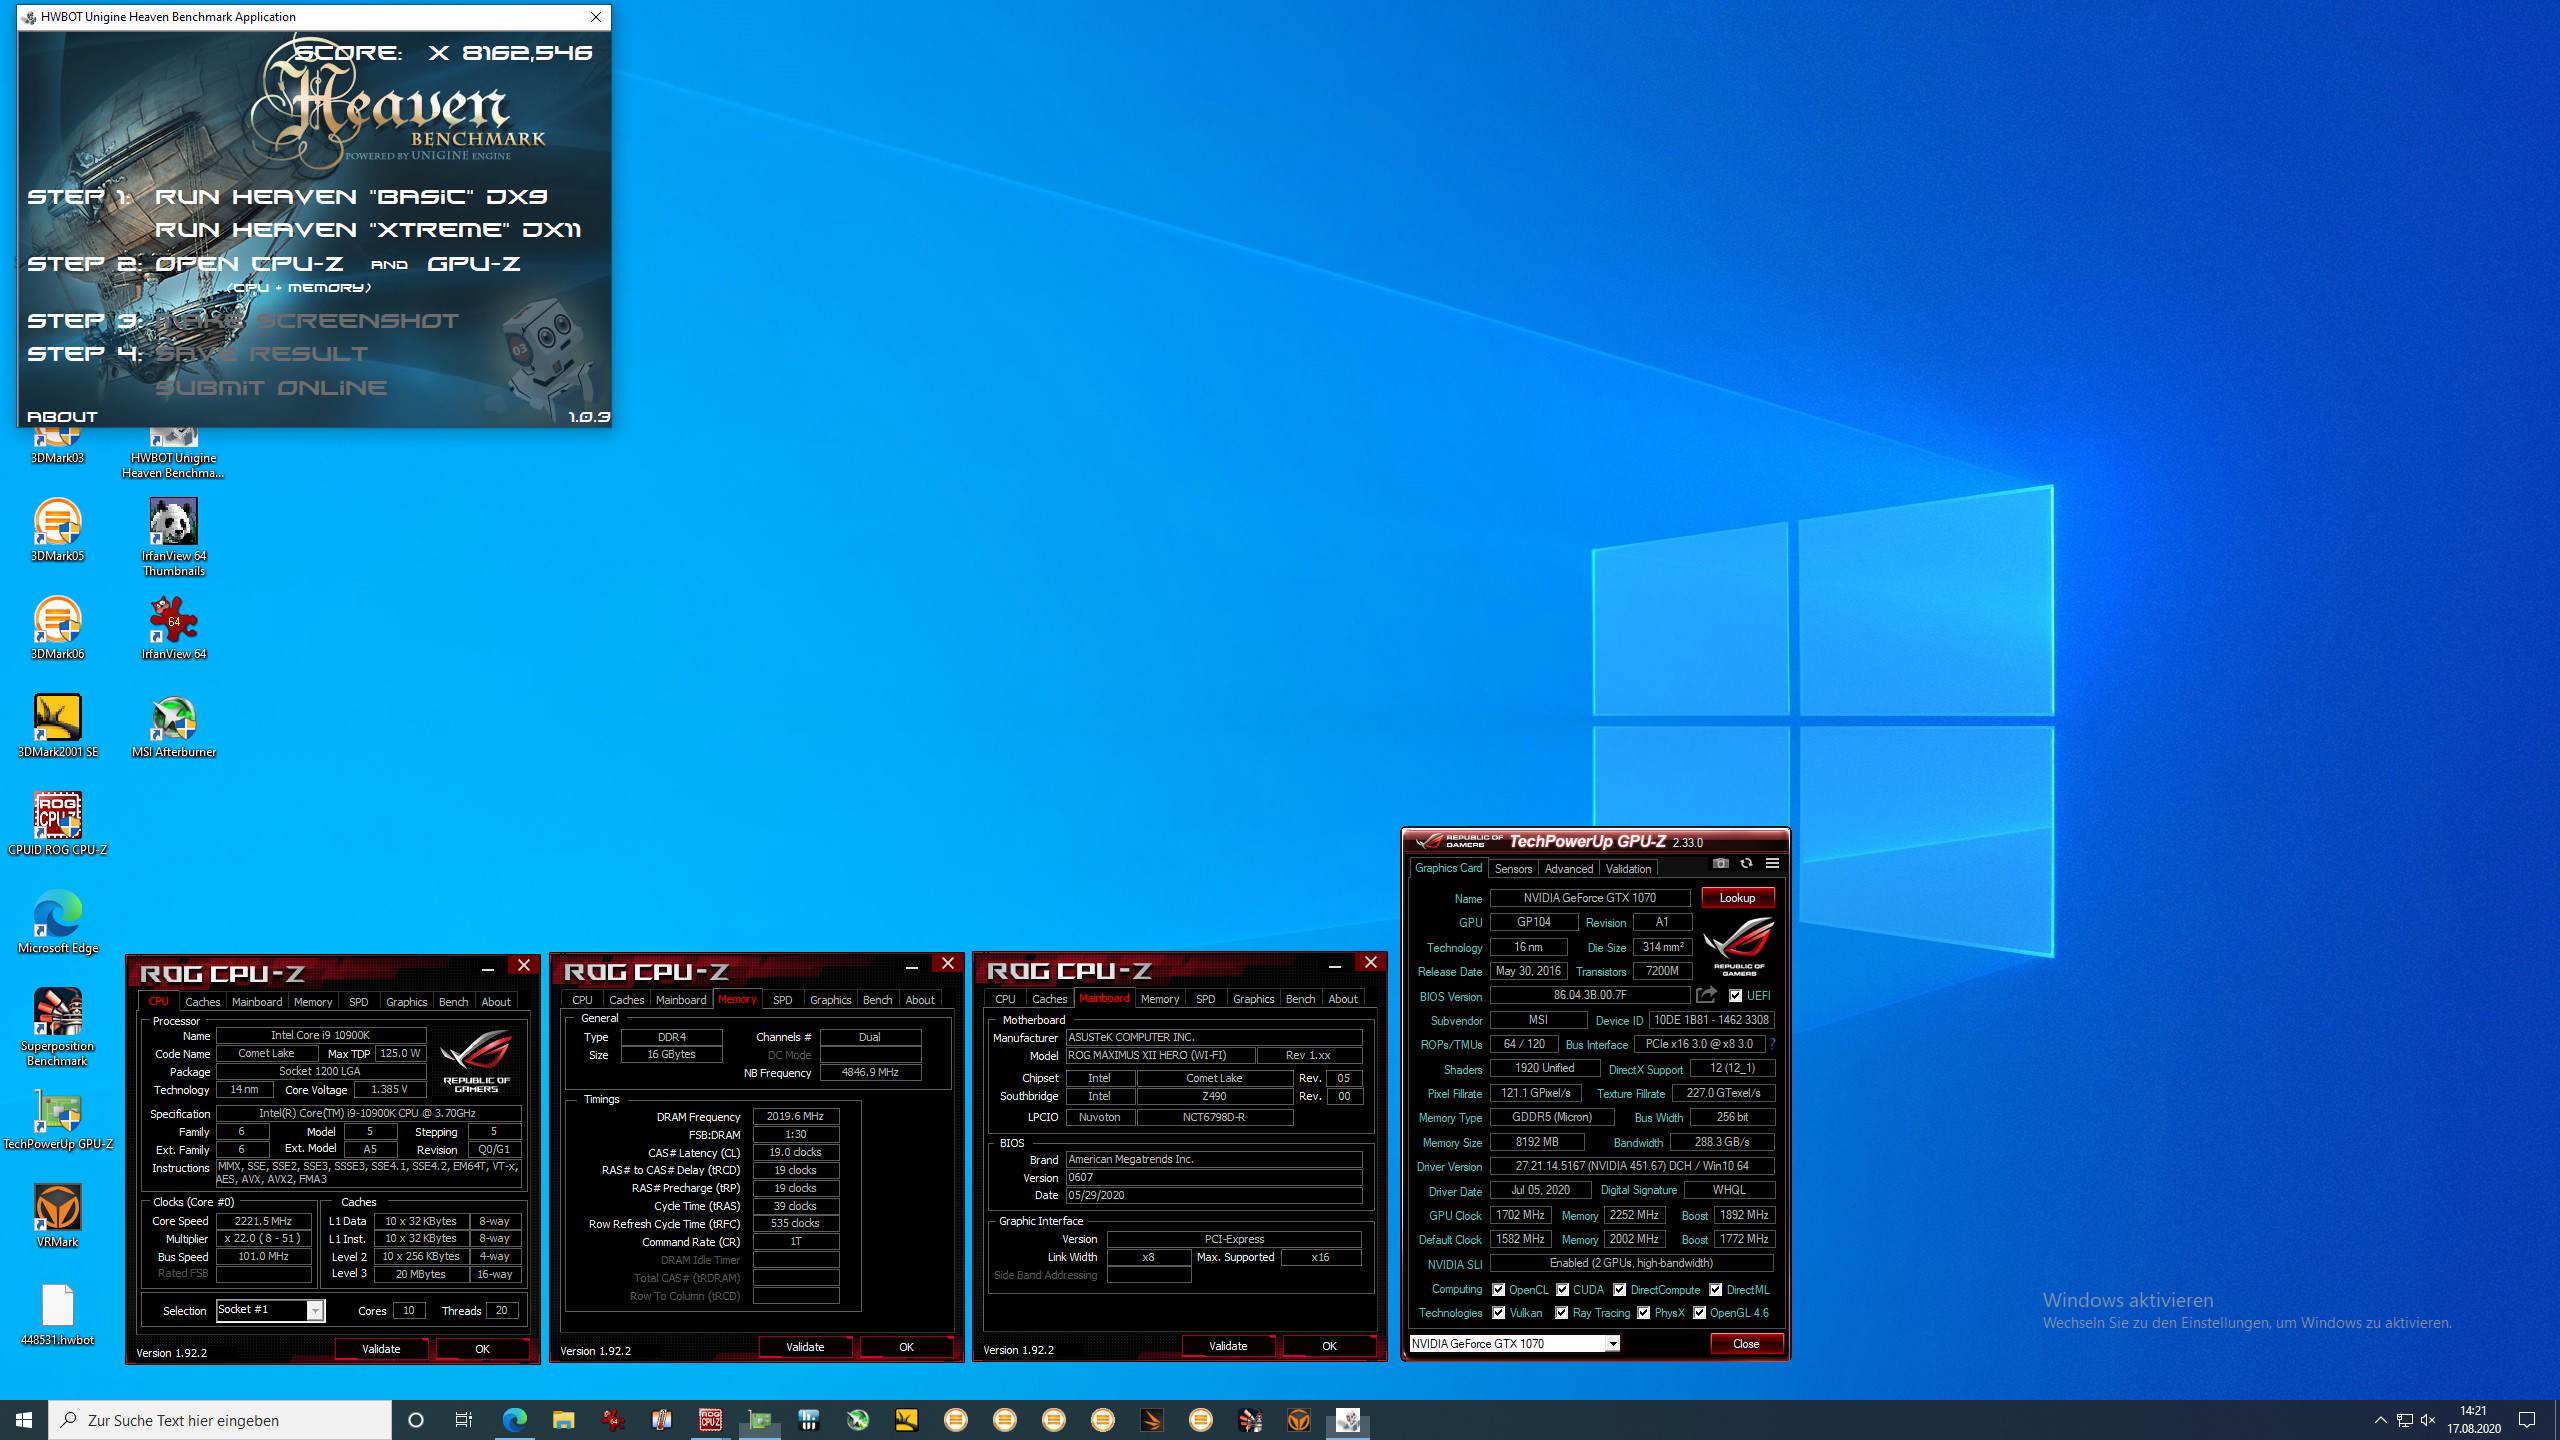Switch to the Advanced tab in GPU-Z
Screen dimensions: 2560x1440
[1568, 869]
